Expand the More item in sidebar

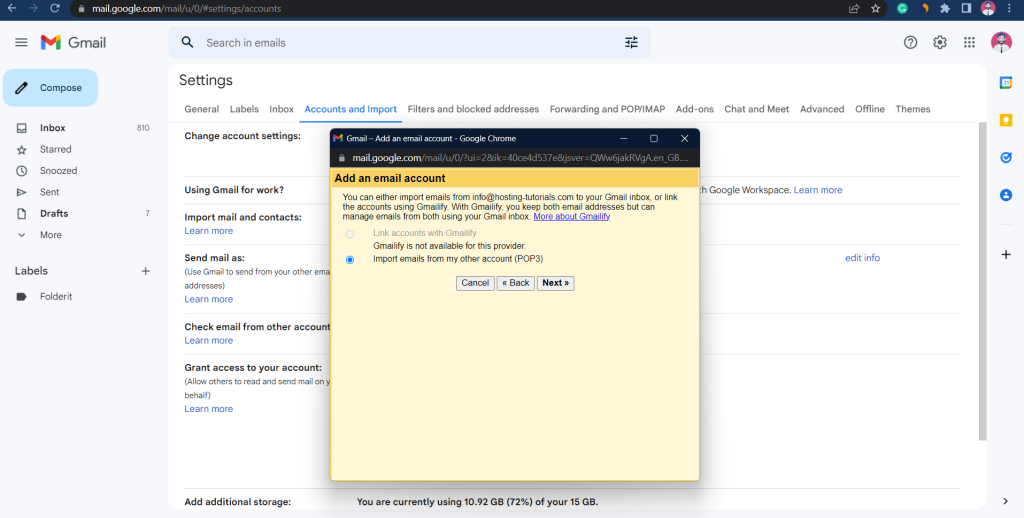[51, 235]
